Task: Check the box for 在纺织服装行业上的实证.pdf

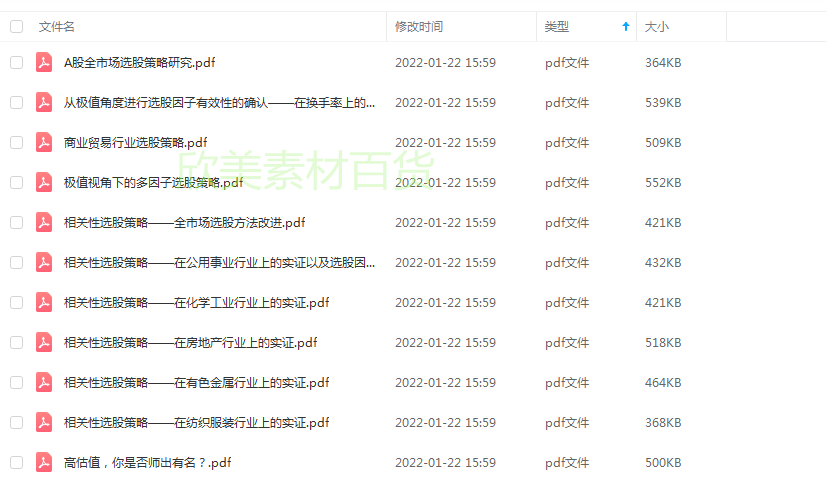Action: pos(16,422)
